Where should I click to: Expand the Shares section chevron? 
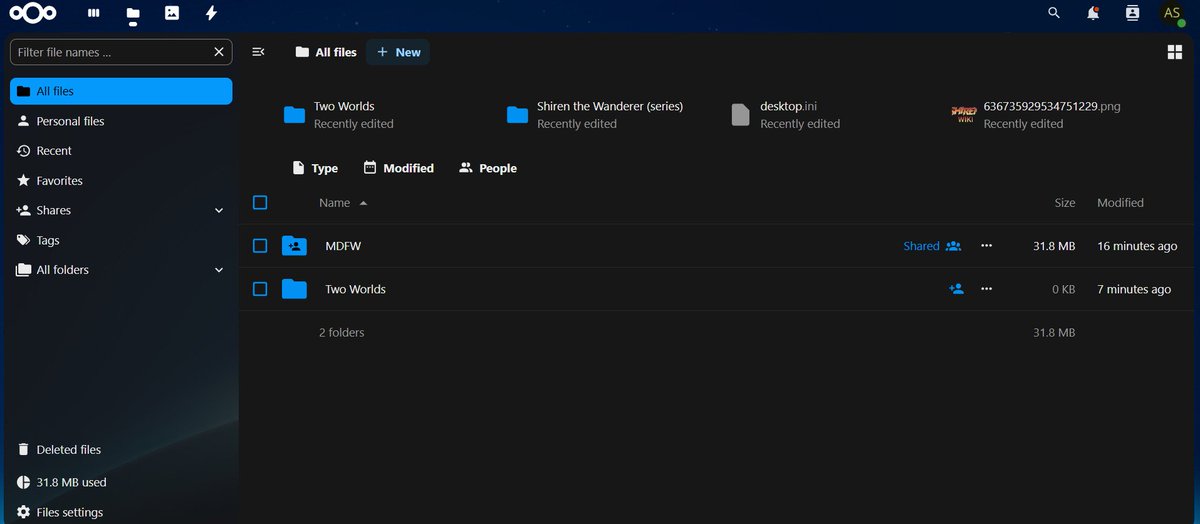click(219, 211)
